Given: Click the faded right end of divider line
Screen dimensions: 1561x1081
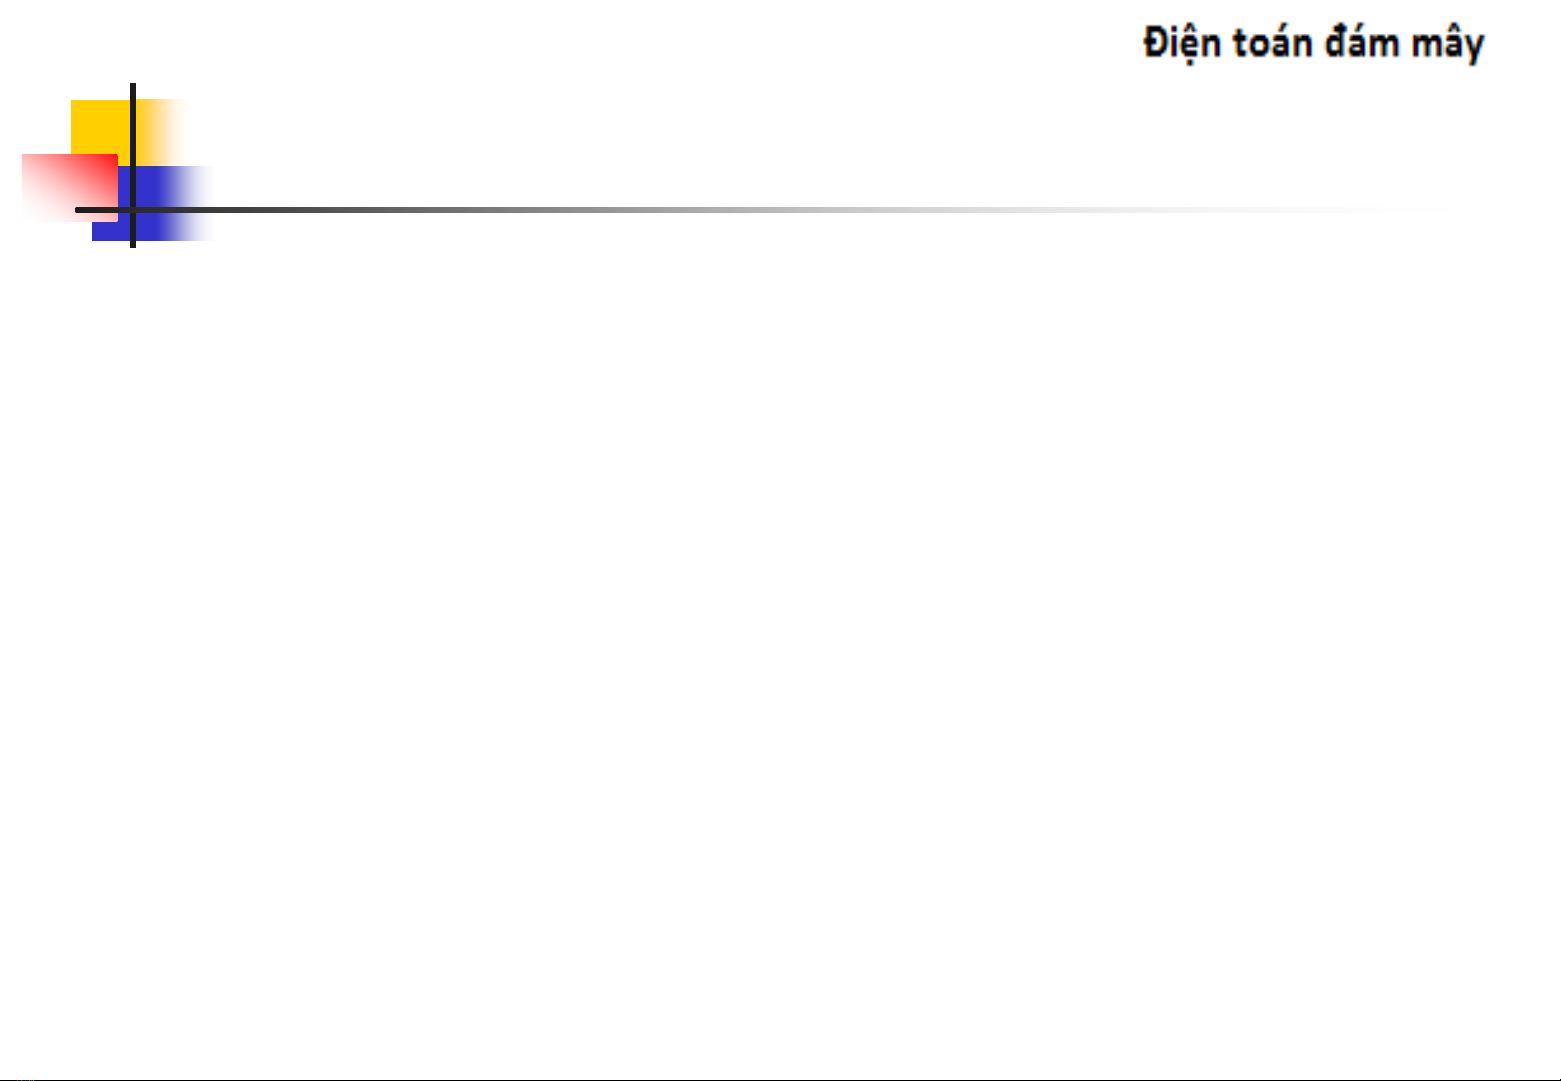Looking at the screenshot, I should pyautogui.click(x=1400, y=210).
